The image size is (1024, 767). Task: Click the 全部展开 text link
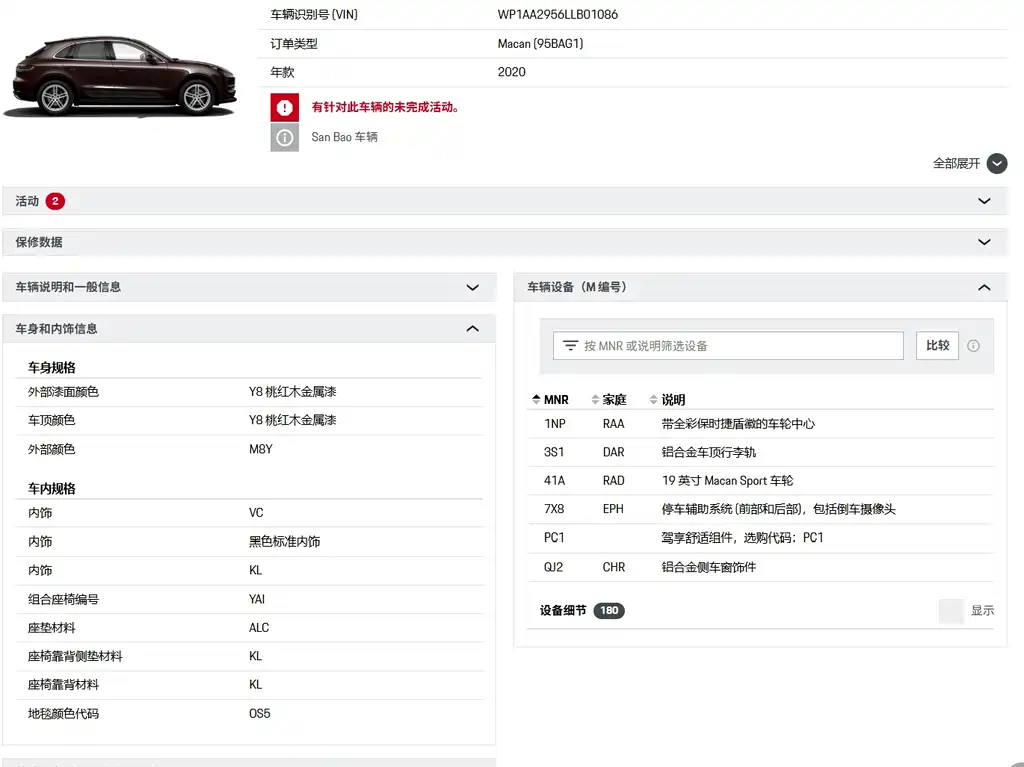[x=956, y=163]
